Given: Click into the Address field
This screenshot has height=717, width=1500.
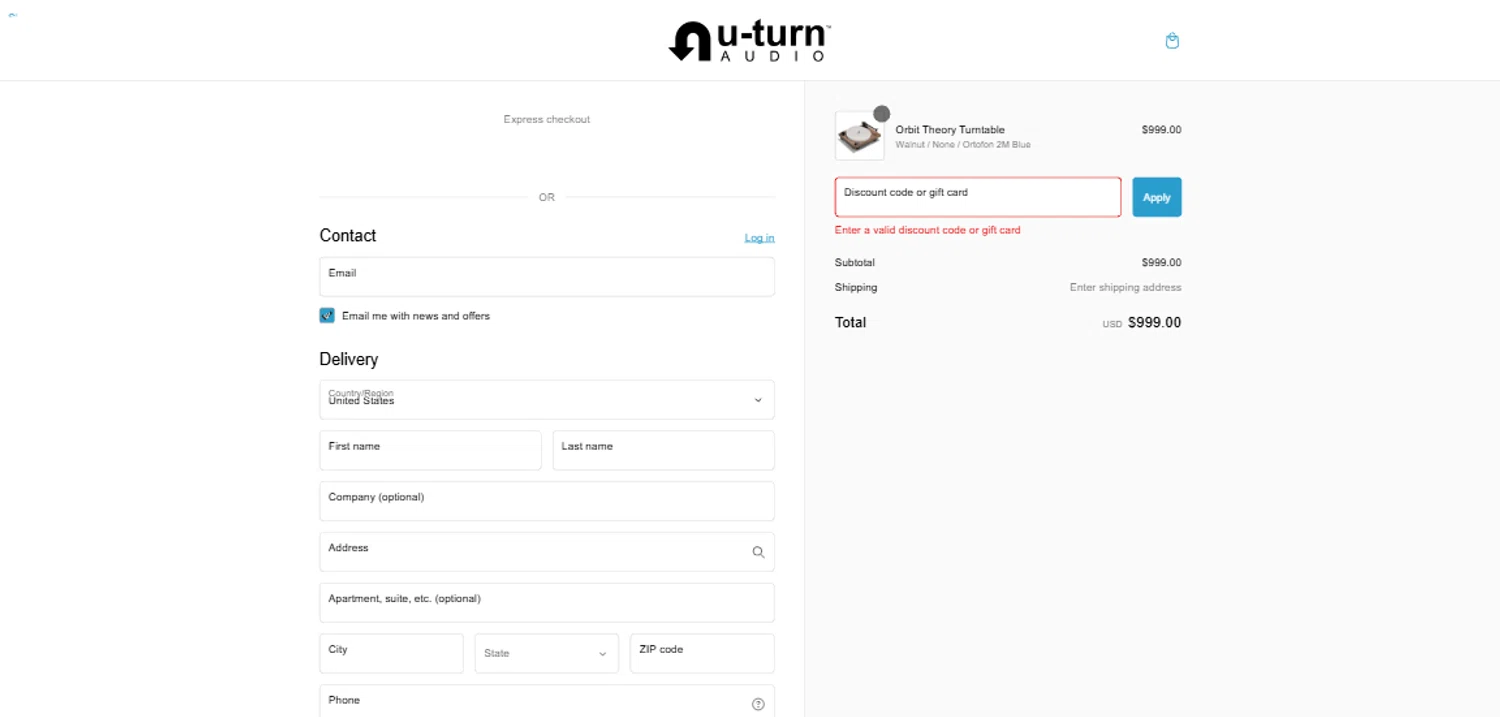Looking at the screenshot, I should coord(547,552).
